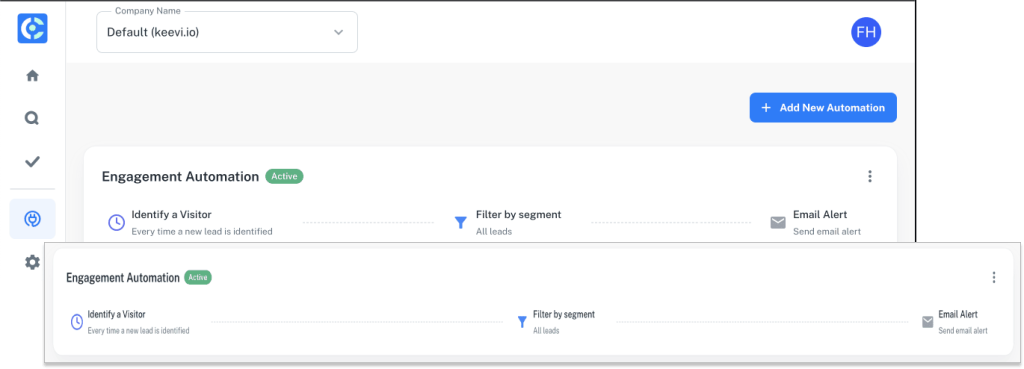The height and width of the screenshot is (369, 1024).
Task: Select the checkmark icon in sidebar
Action: pos(32,161)
